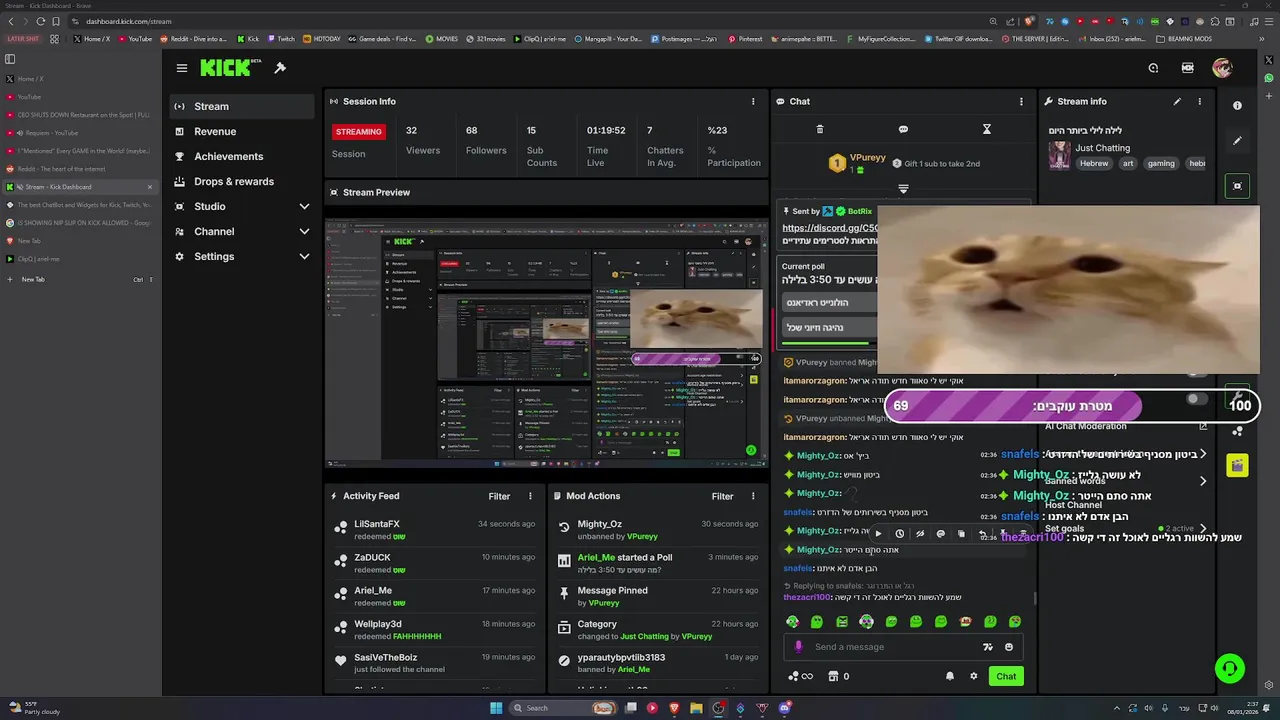Select the gaming stream tag
The height and width of the screenshot is (720, 1280).
pos(1161,163)
